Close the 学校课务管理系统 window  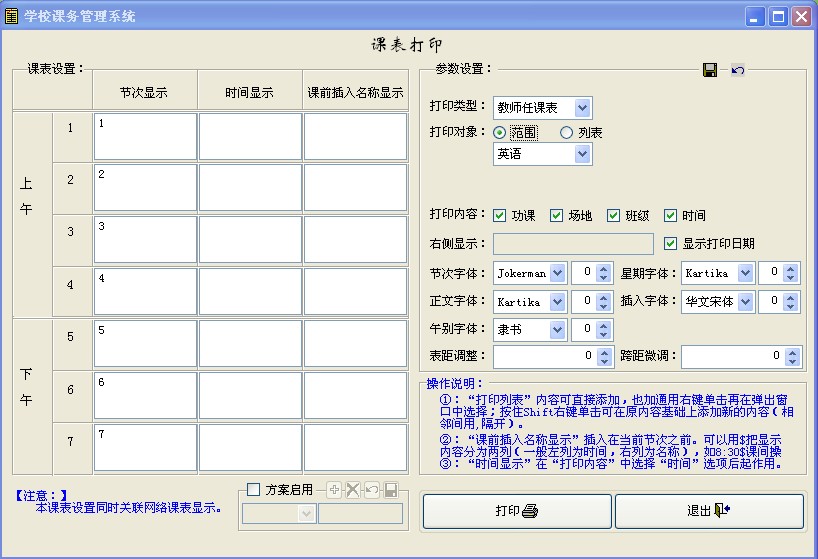(801, 17)
